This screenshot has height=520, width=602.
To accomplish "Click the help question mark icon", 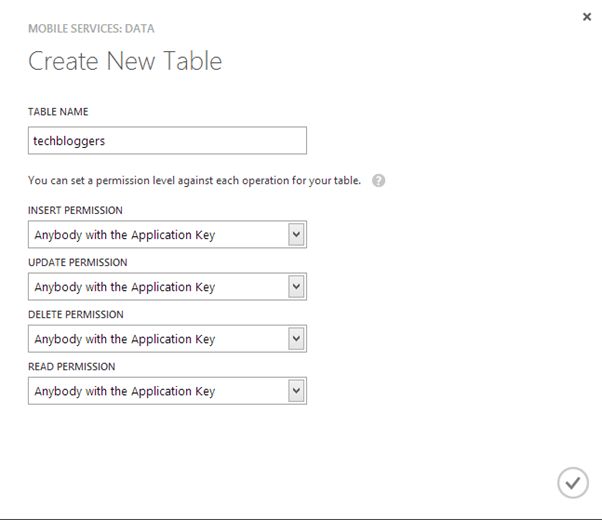I will (x=379, y=181).
